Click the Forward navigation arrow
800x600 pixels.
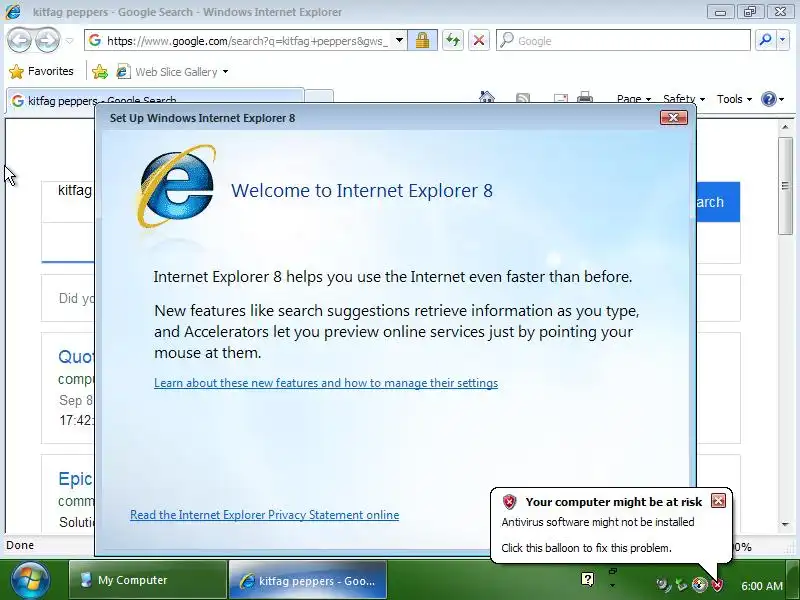point(48,40)
